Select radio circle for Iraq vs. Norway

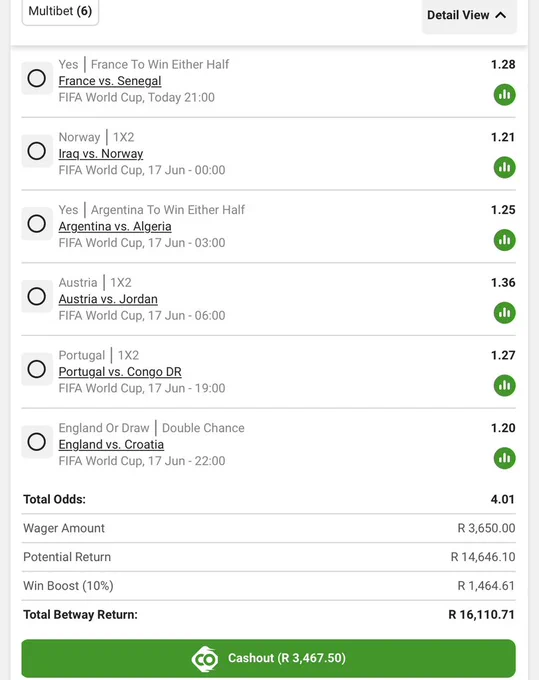point(37,151)
